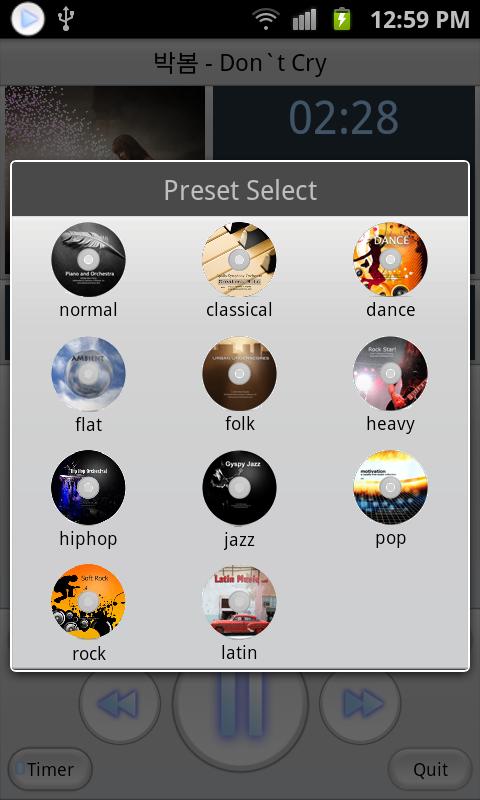Image resolution: width=480 pixels, height=800 pixels.
Task: Select the heavy Rock Star disc
Action: pyautogui.click(x=390, y=373)
